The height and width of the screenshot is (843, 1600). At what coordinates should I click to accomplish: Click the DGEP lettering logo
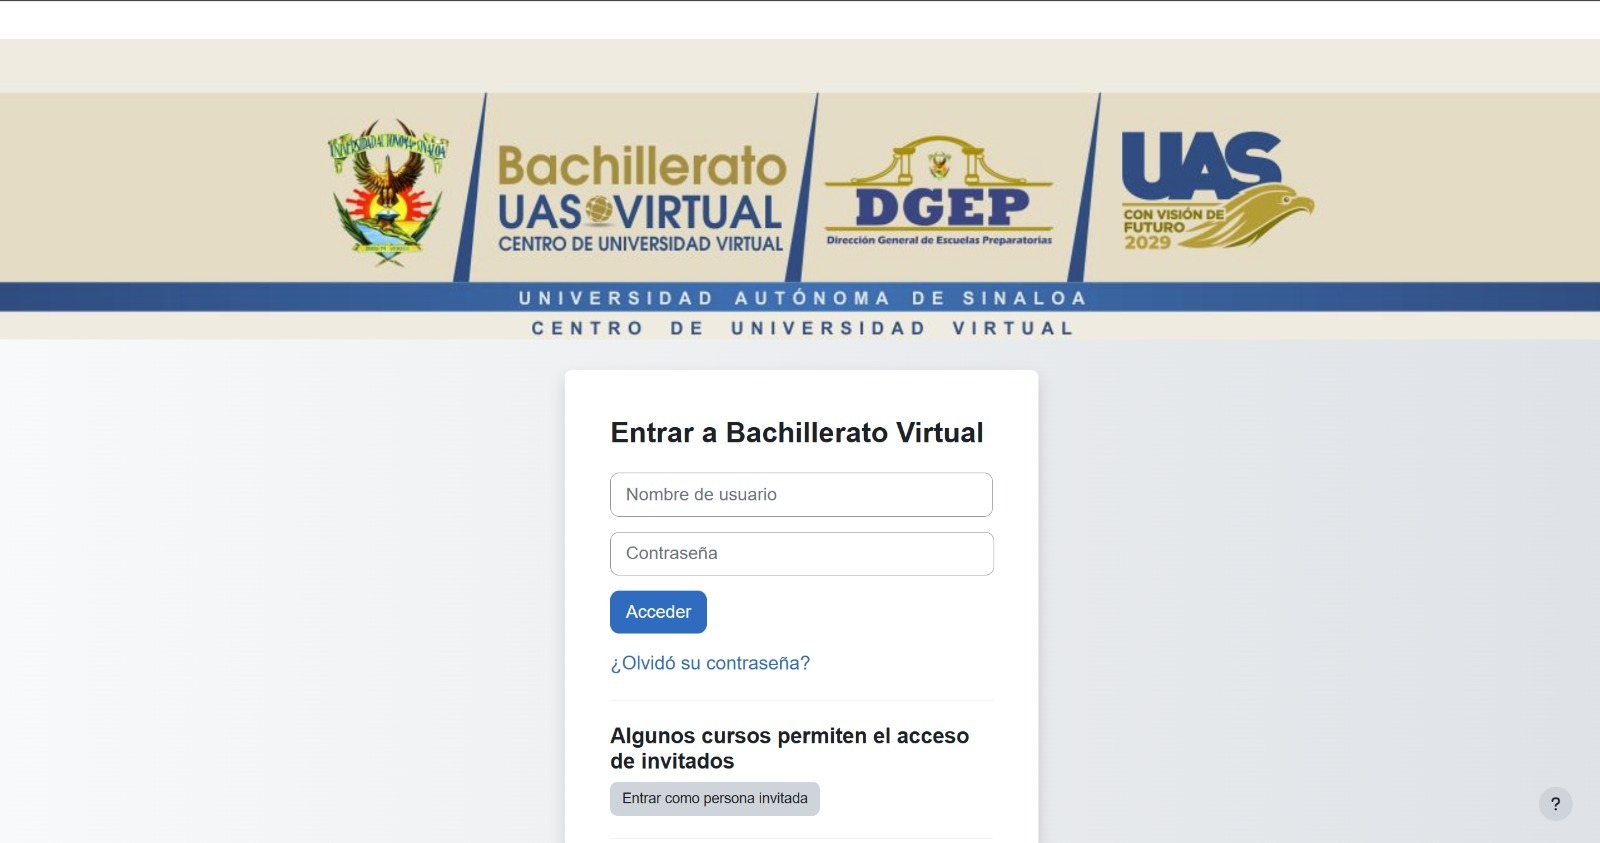tap(940, 208)
